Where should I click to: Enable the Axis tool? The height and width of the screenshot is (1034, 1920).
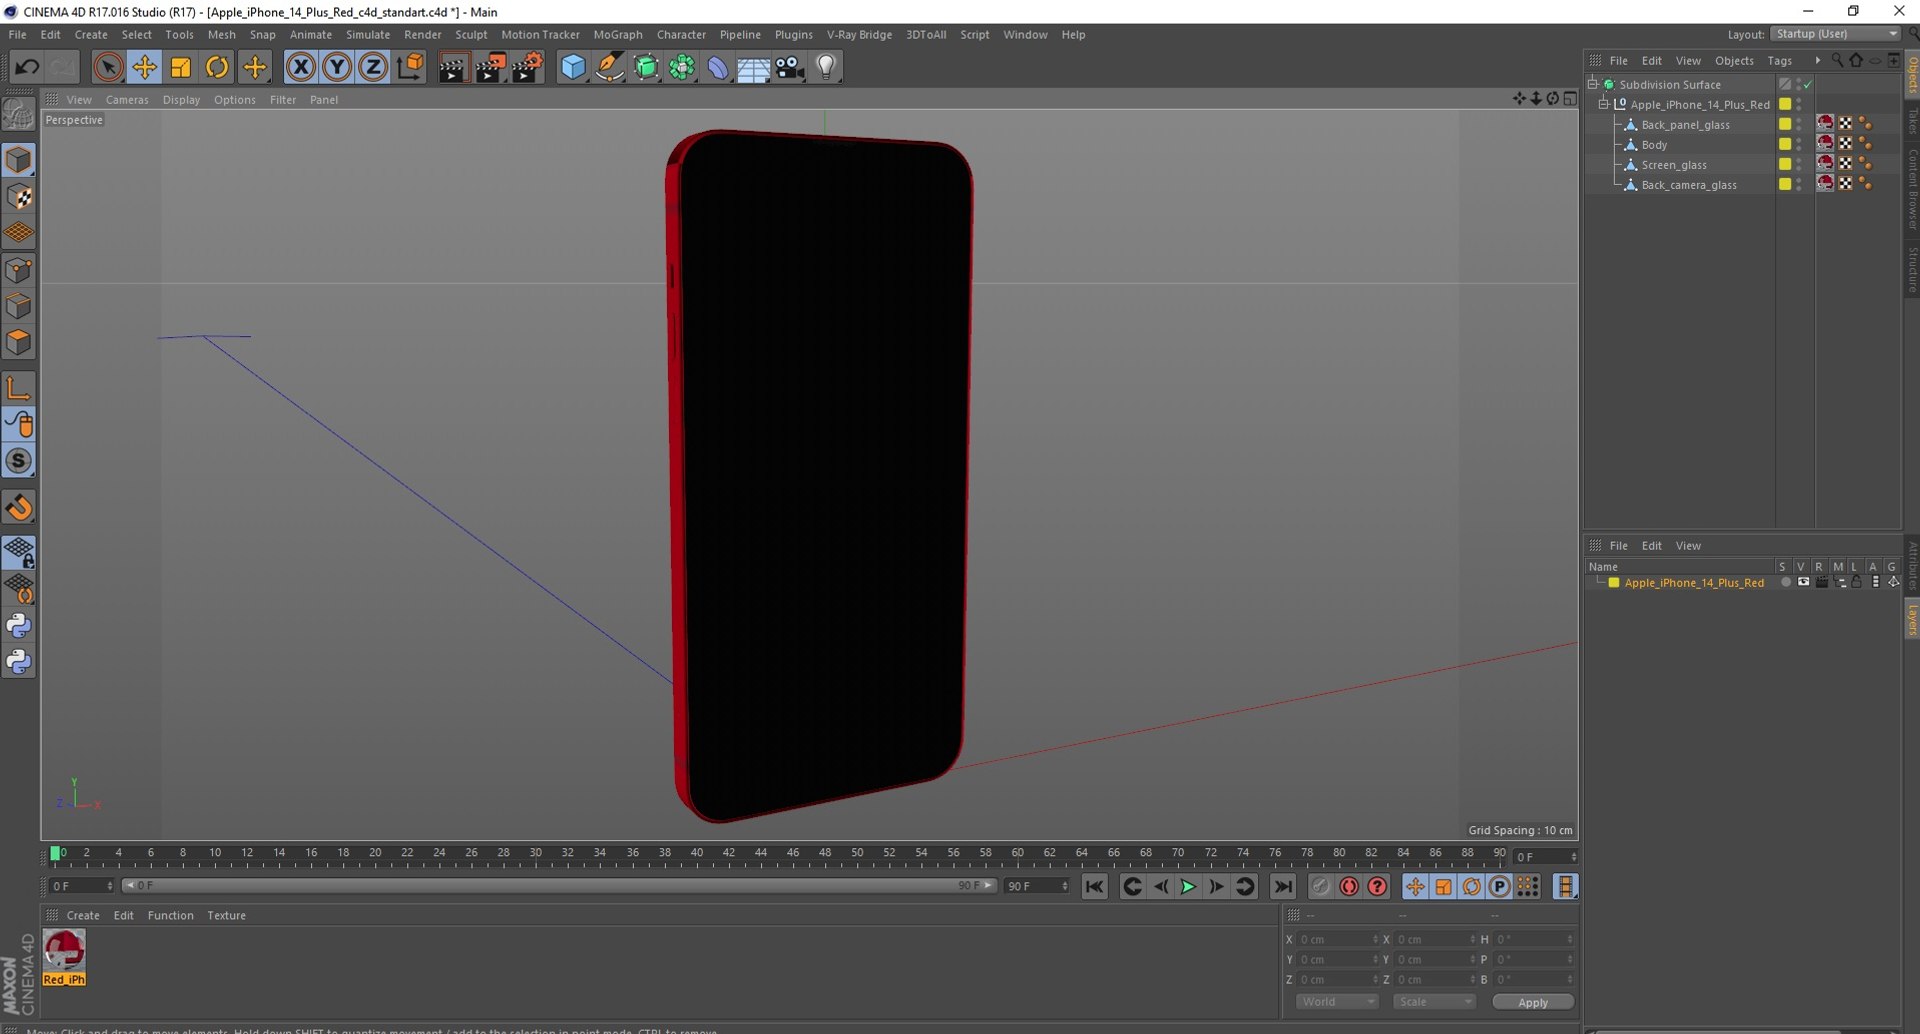[19, 388]
